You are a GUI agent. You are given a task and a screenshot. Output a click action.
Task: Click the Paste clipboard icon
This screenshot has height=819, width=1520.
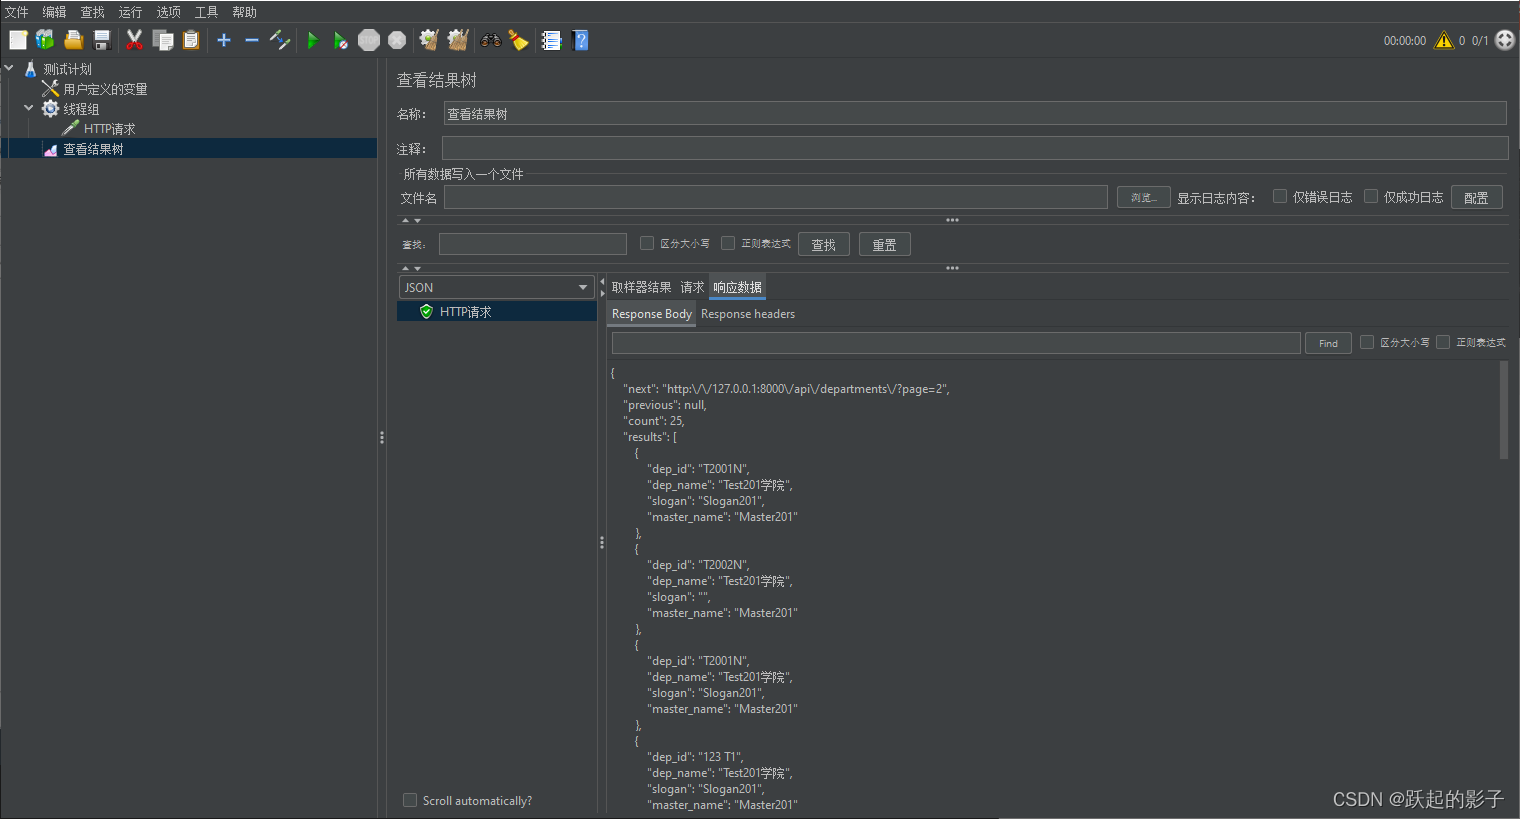coord(191,40)
